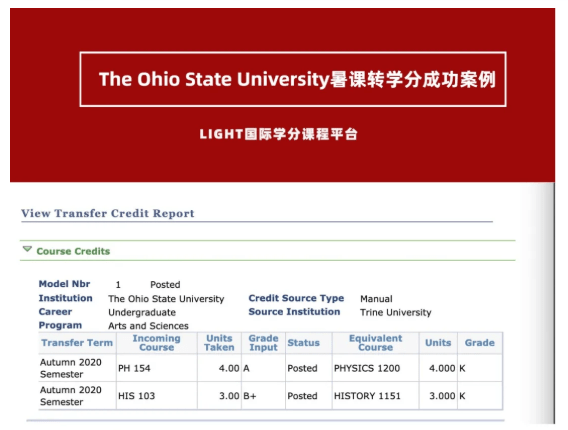Click Posted status in PH 154 row
Screen dimensions: 568x430
302,368
